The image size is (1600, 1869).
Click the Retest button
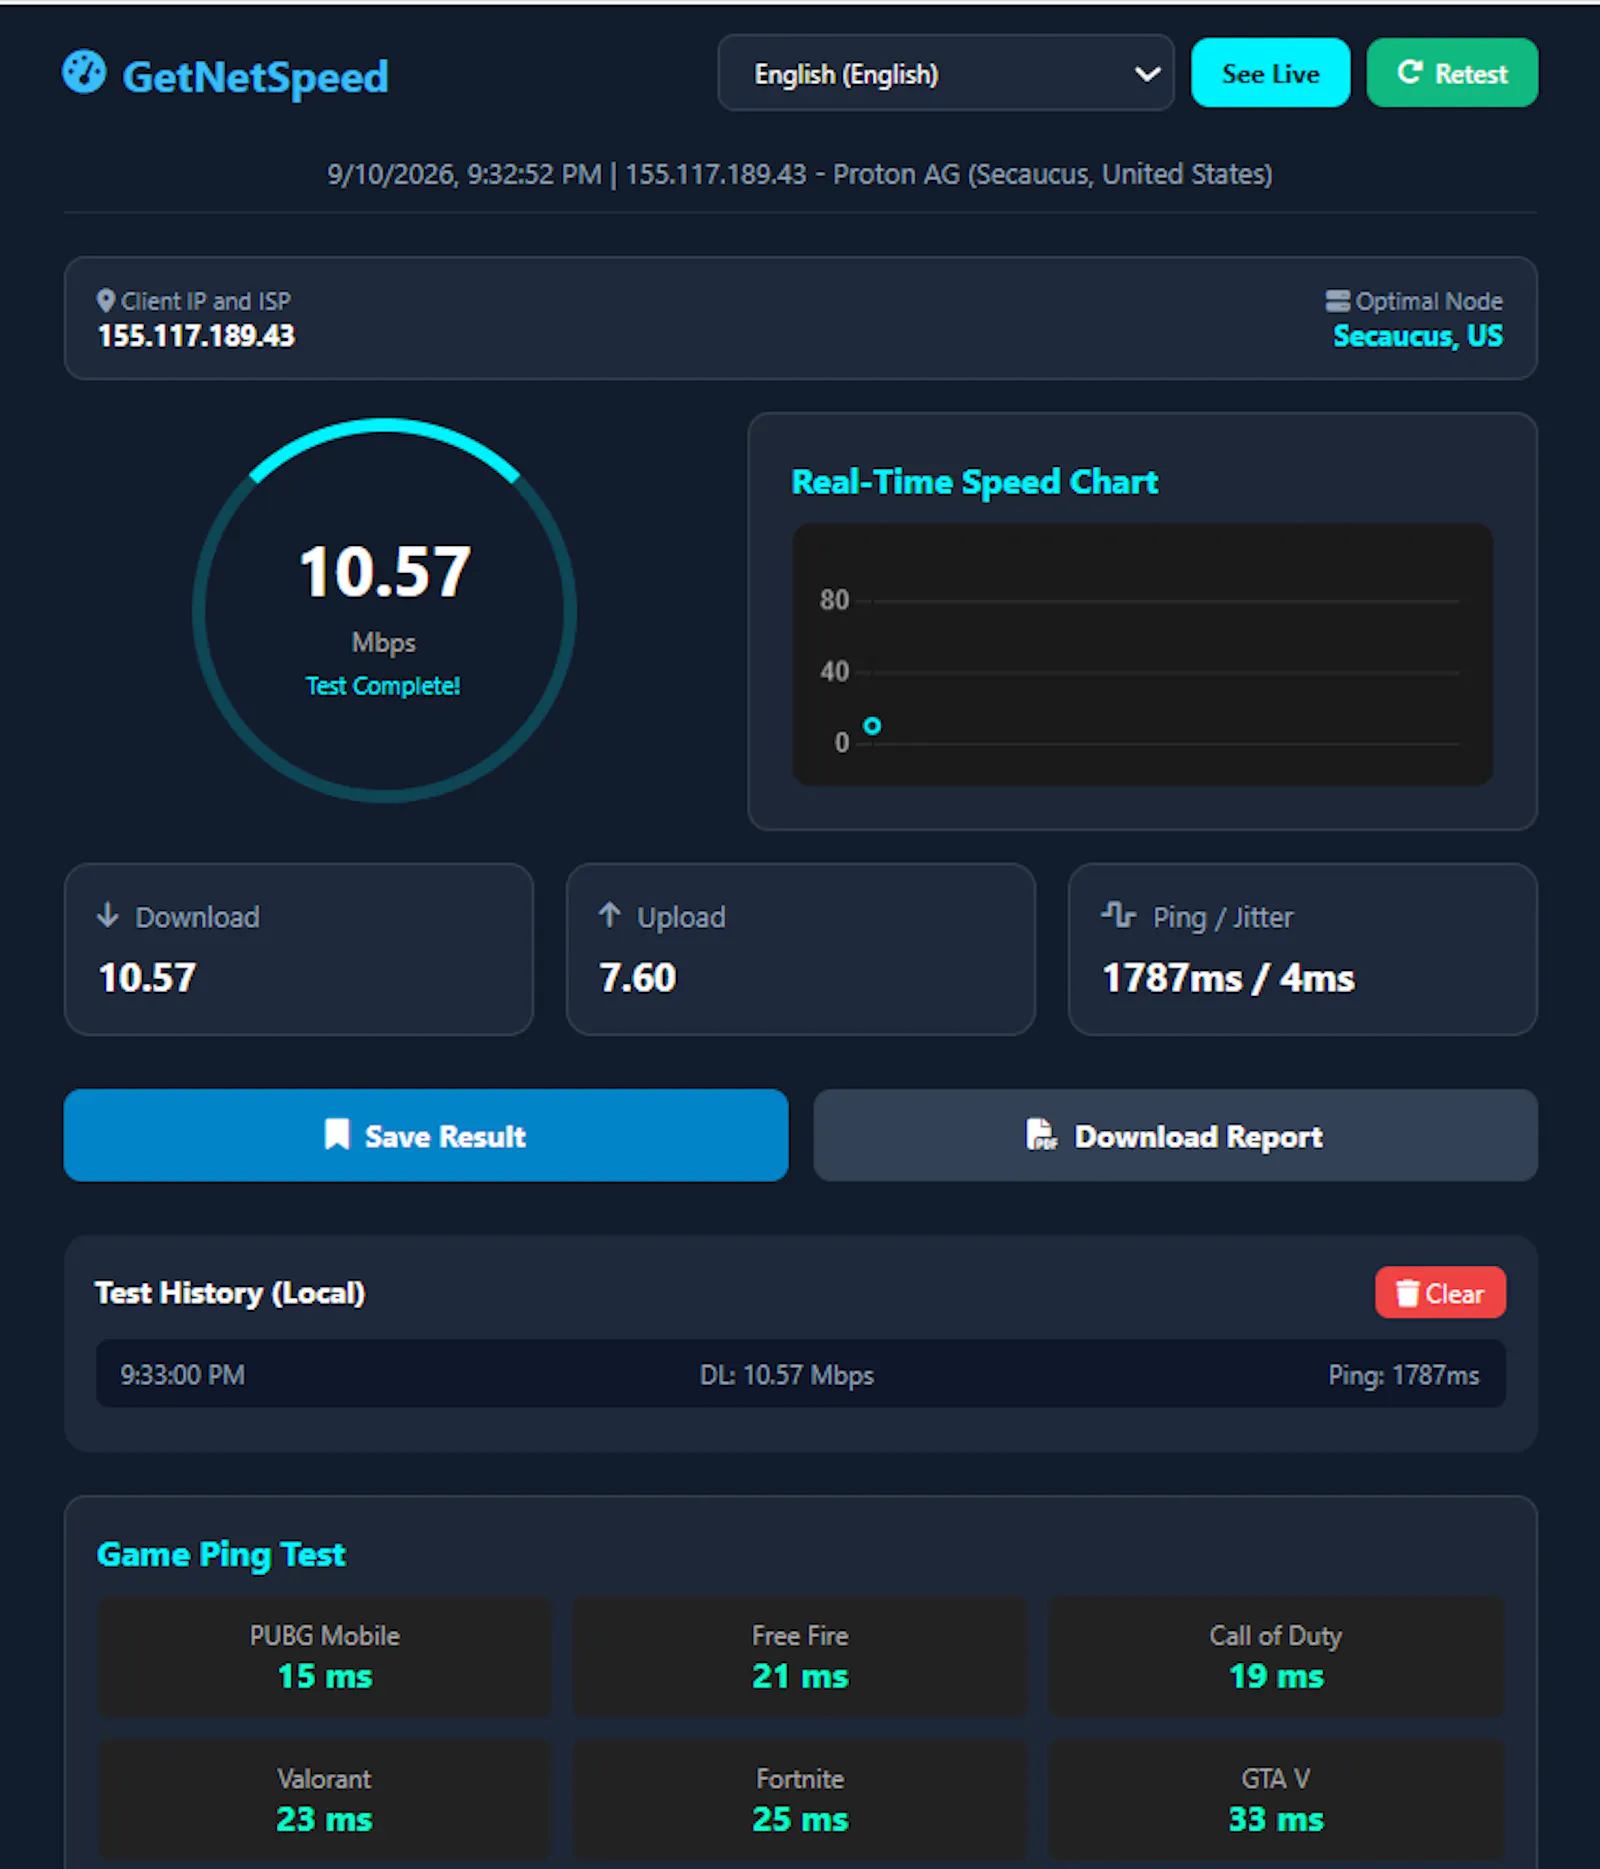click(x=1452, y=73)
